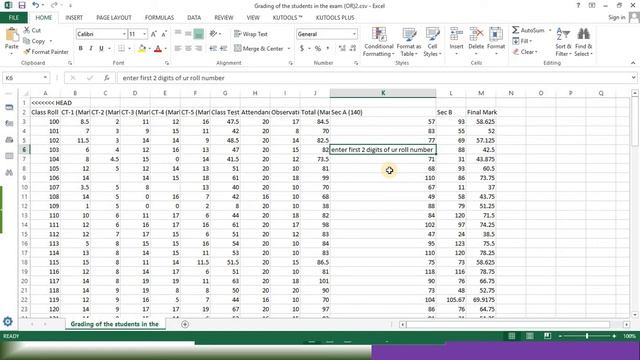
Task: Save the workbook with the floppy icon
Action: (22, 5)
